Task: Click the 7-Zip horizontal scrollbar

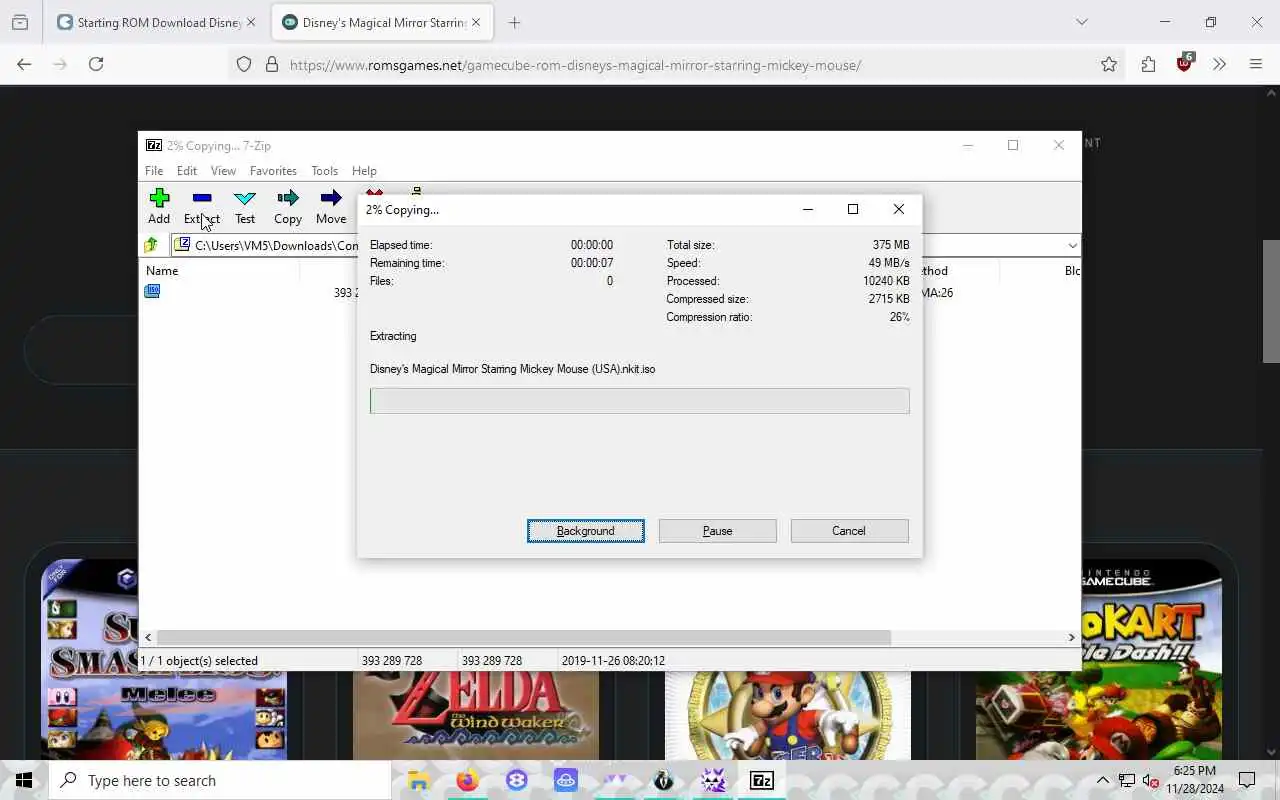Action: tap(523, 637)
